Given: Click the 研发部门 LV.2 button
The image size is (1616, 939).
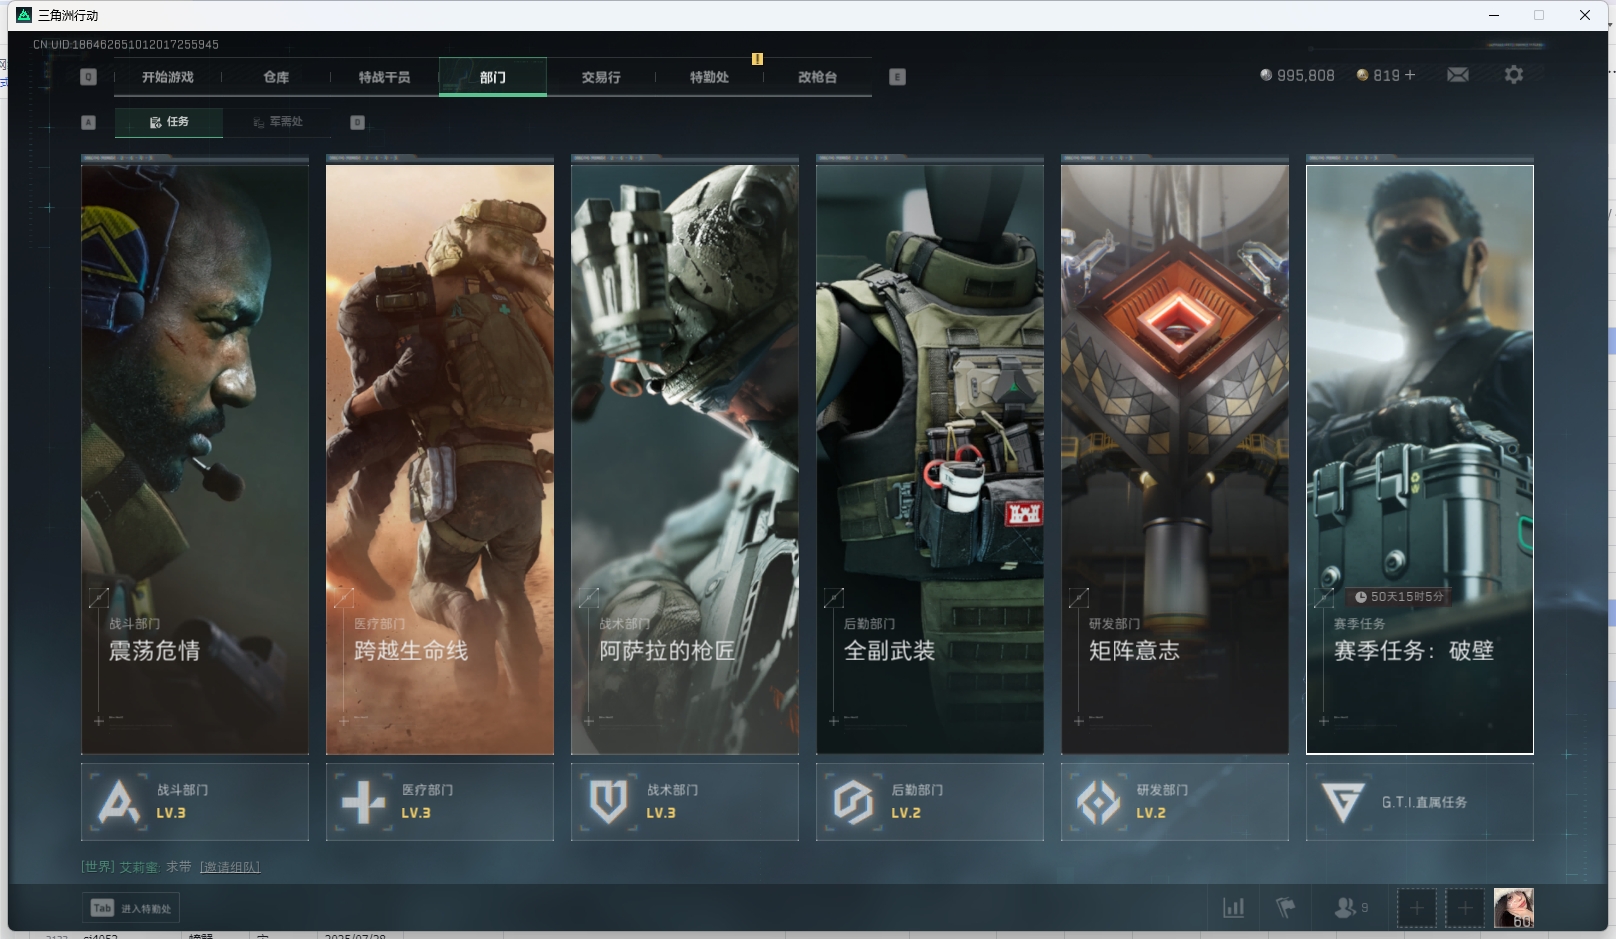Looking at the screenshot, I should (1175, 802).
